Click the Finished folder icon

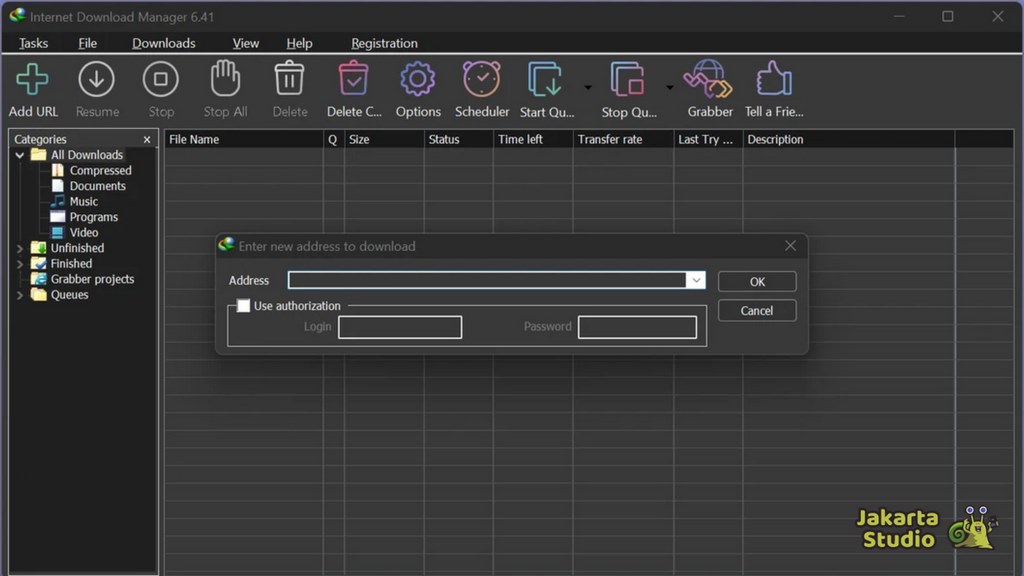pyautogui.click(x=39, y=264)
